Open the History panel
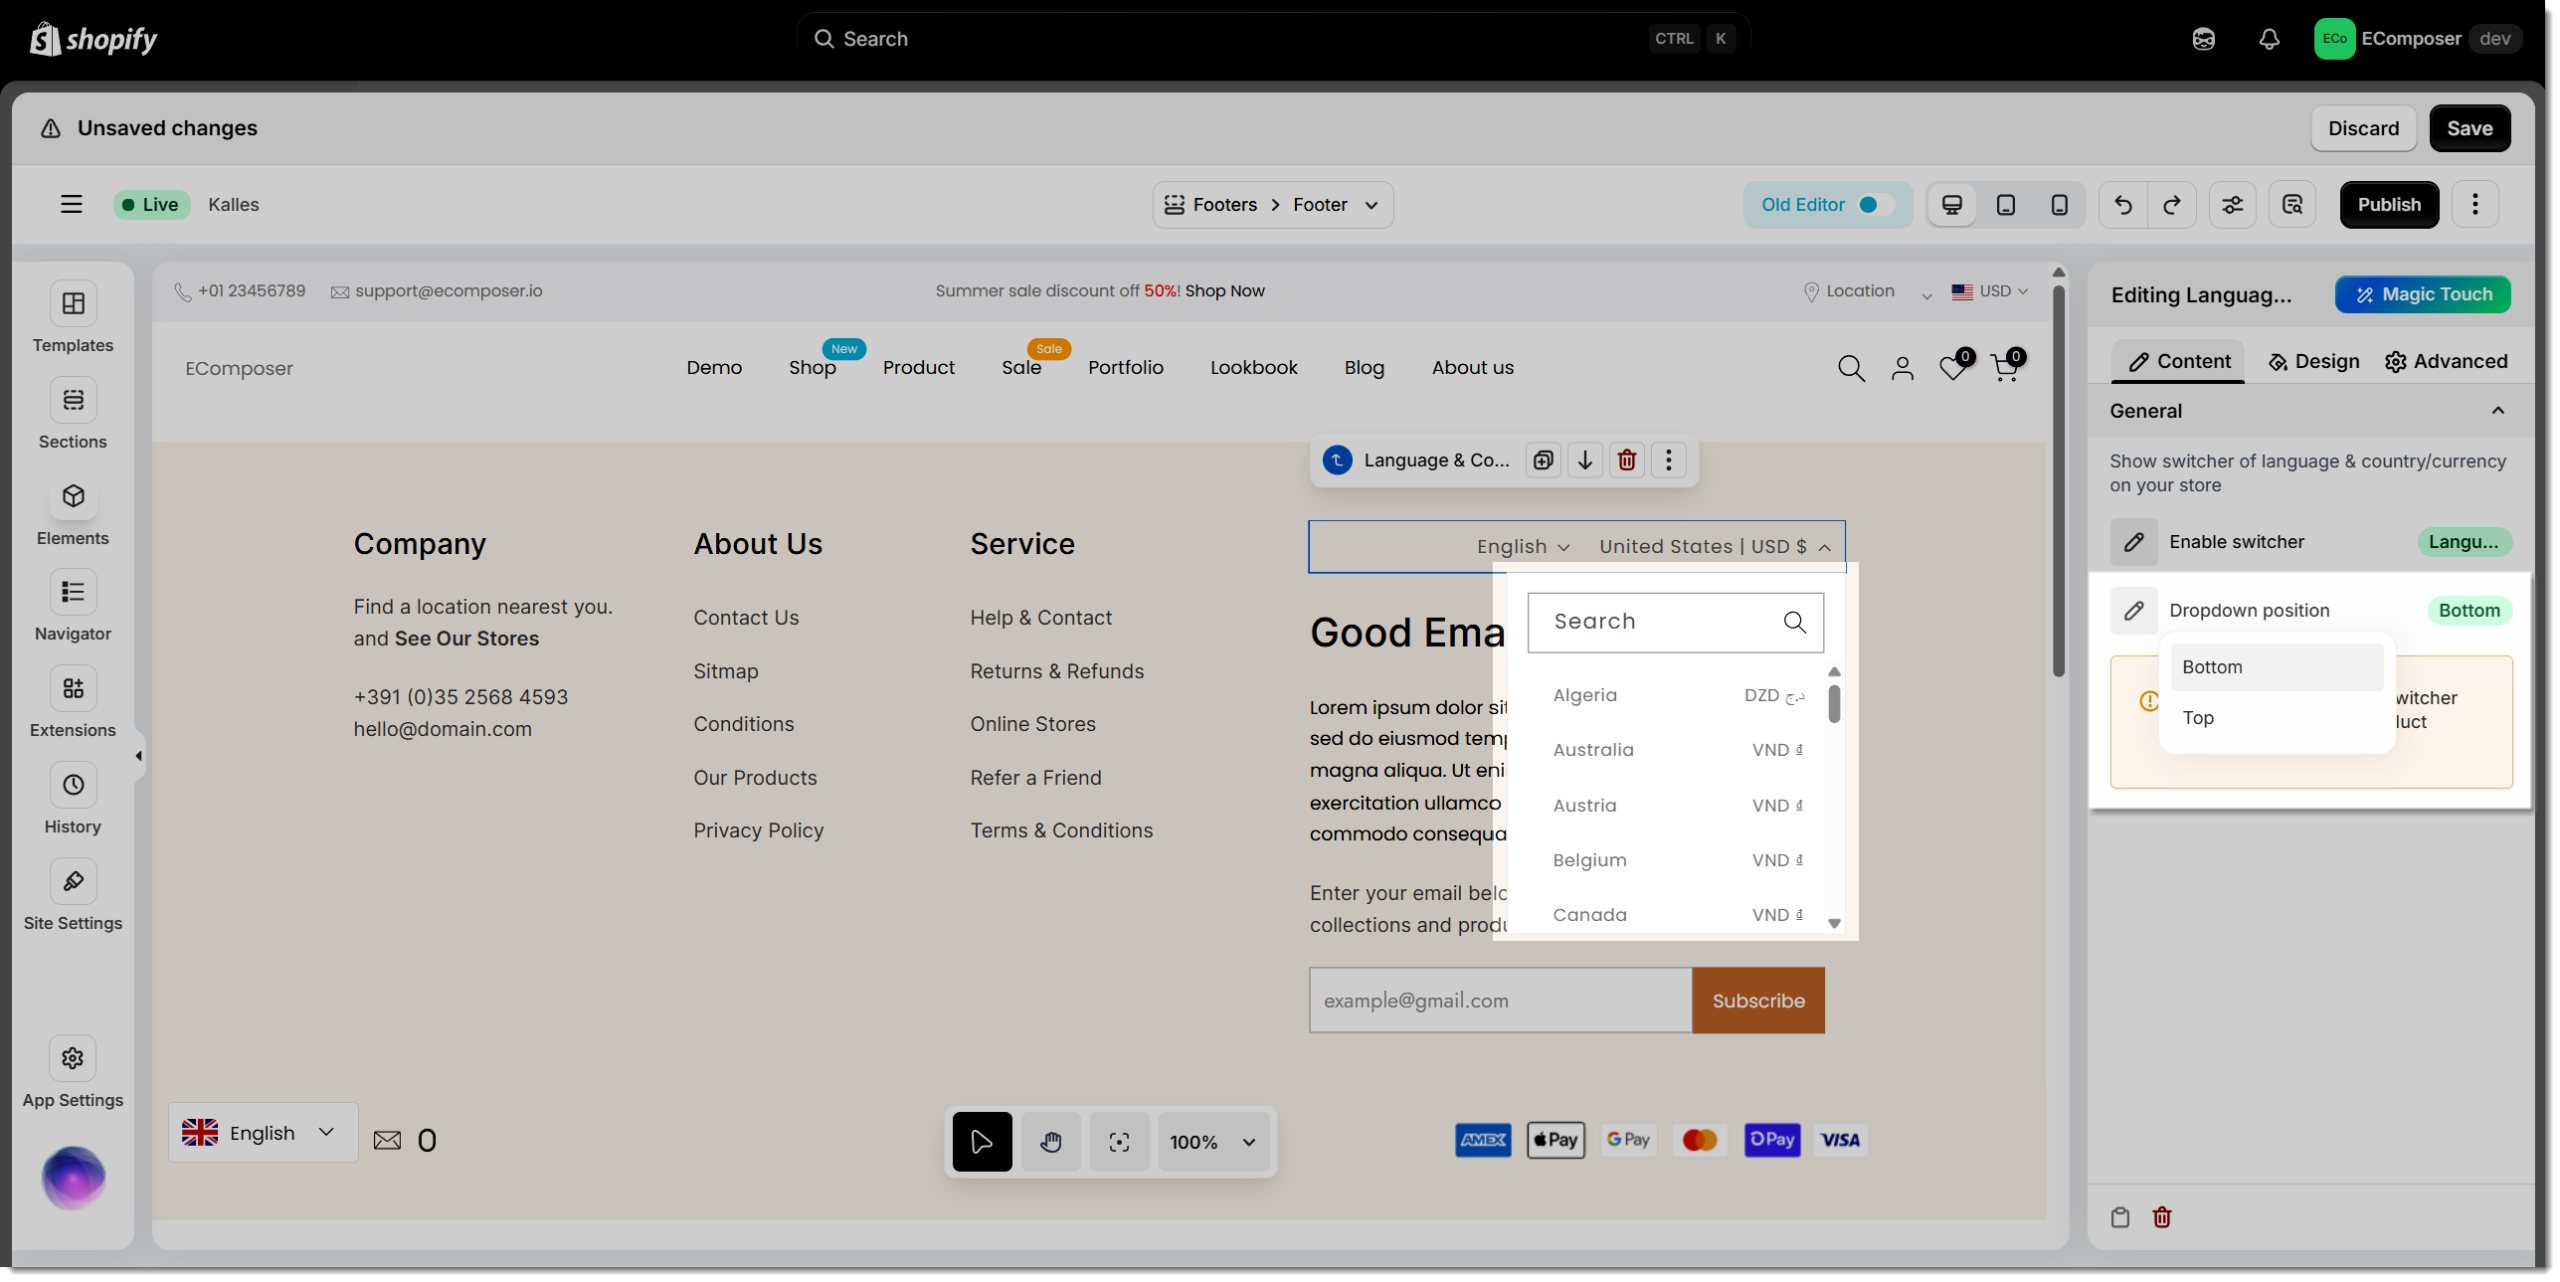Screen dimensions: 2560x1282 (x=73, y=785)
